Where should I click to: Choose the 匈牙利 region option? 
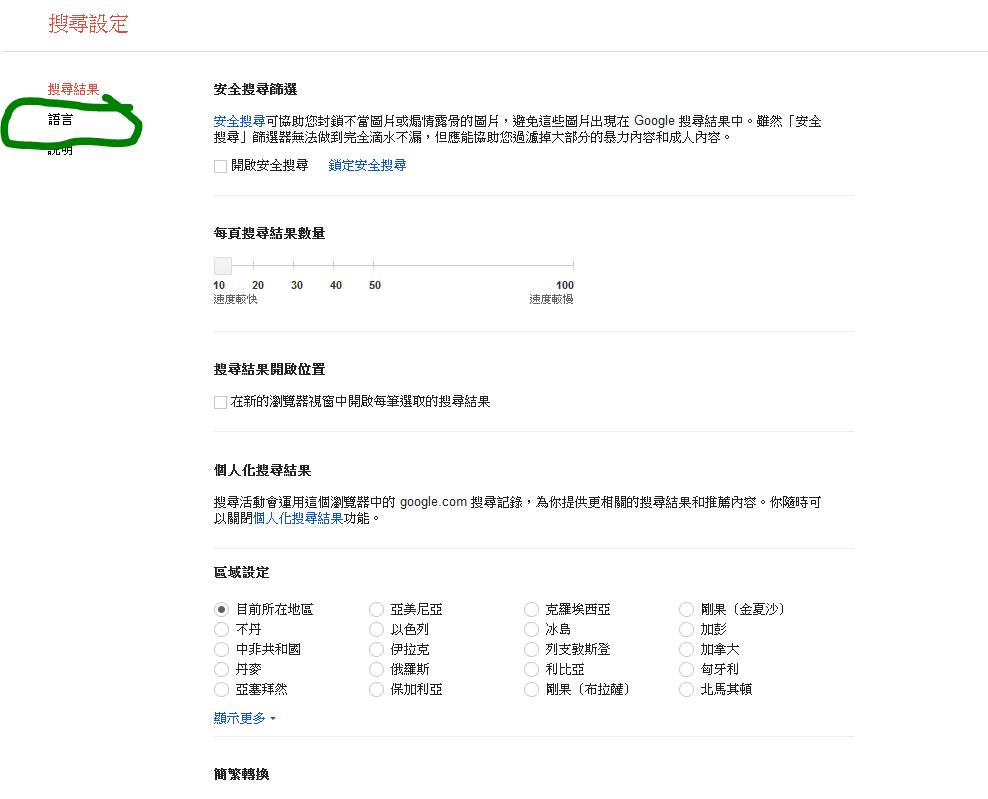pos(687,669)
